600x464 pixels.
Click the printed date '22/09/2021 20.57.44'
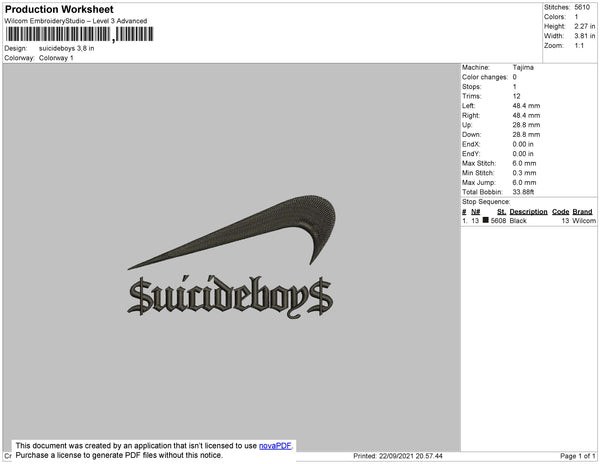tap(410, 456)
